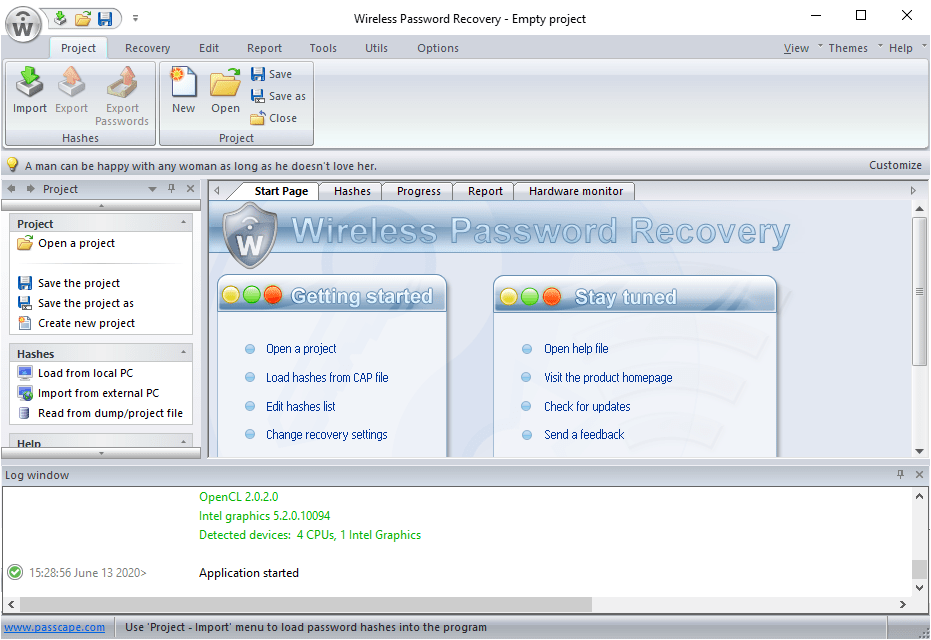Collapse the Project section in side panel
The image size is (931, 640).
[x=183, y=223]
